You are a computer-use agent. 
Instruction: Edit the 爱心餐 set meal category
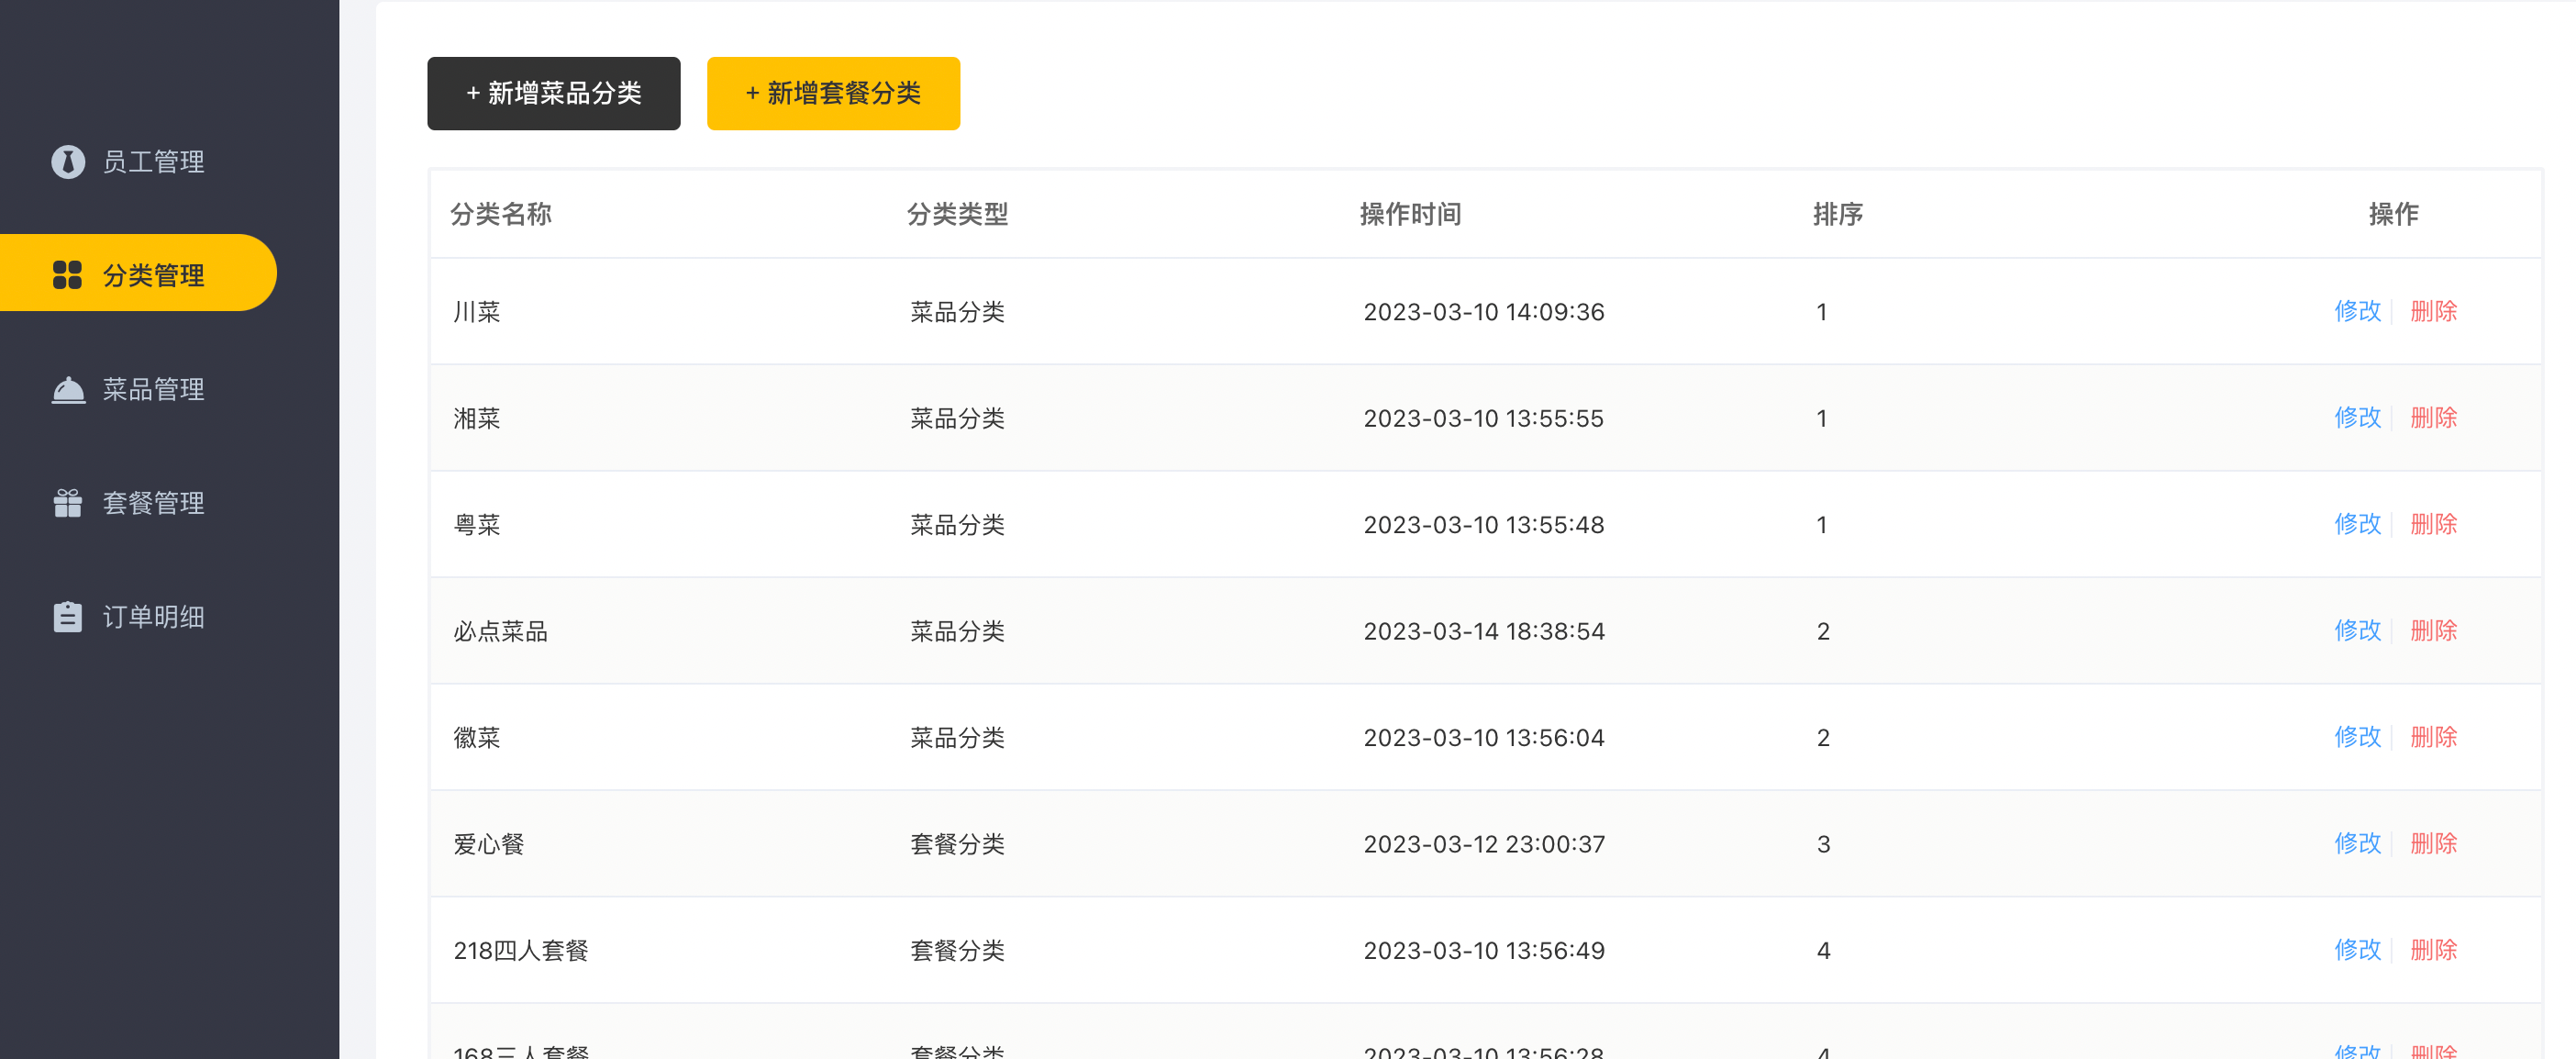[x=2357, y=844]
